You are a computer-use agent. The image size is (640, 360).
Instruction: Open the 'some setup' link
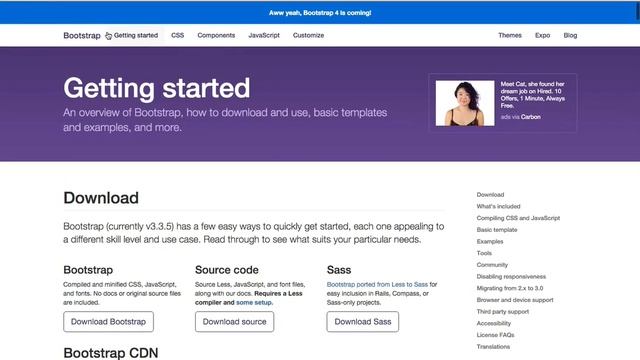point(254,302)
